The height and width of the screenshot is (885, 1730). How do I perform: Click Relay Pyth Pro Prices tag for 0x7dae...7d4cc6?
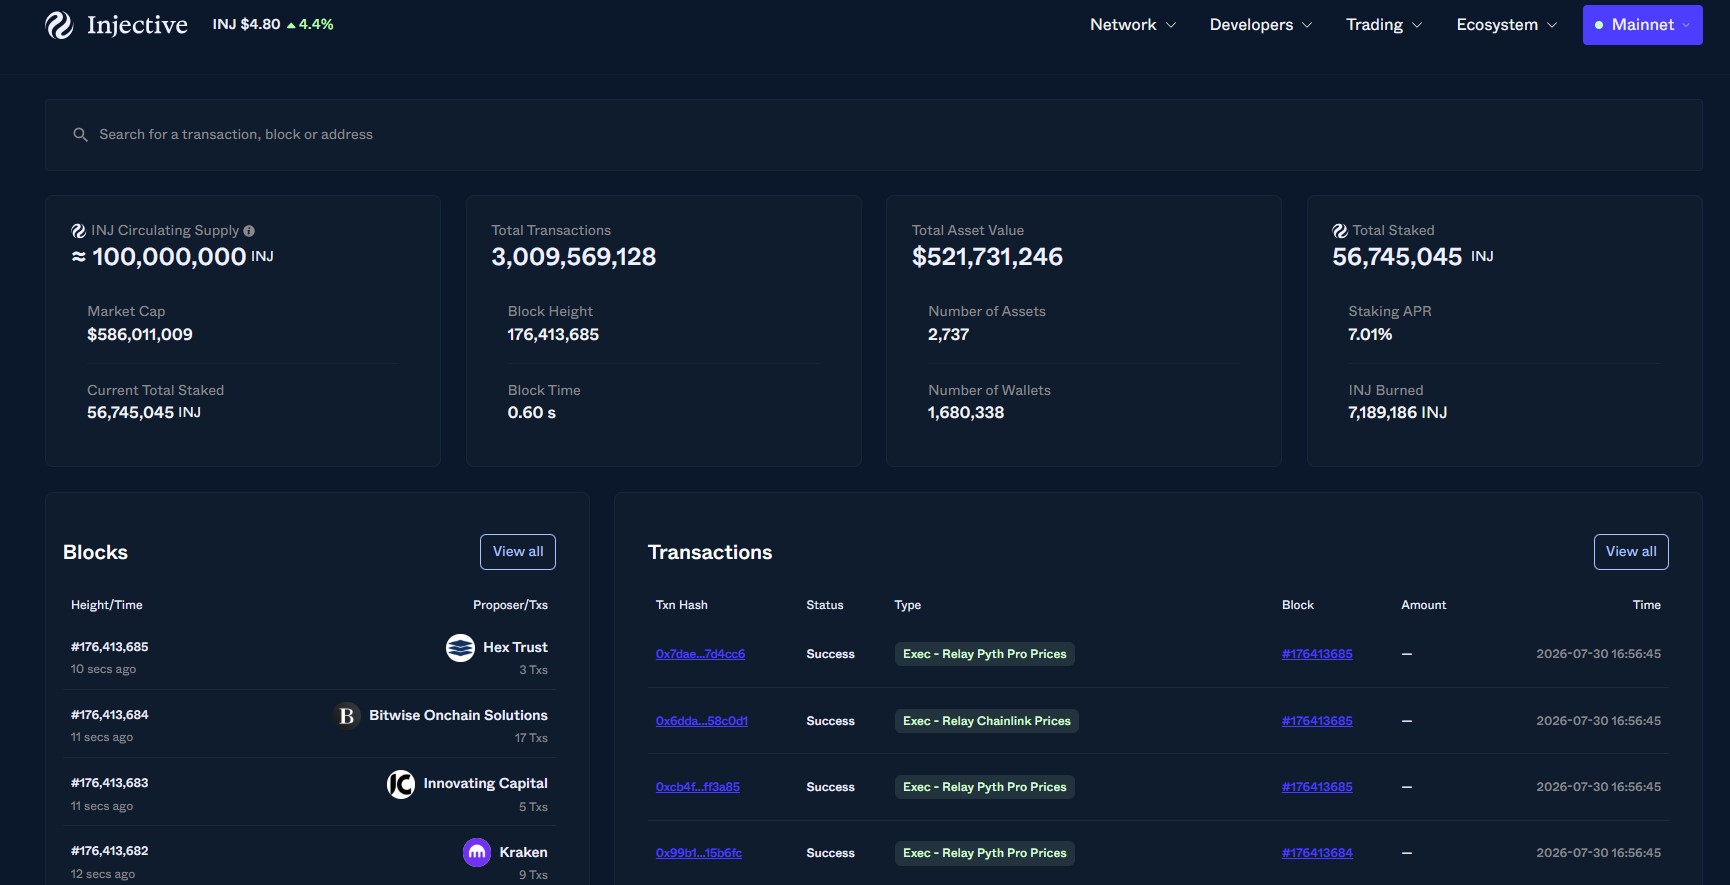click(984, 654)
